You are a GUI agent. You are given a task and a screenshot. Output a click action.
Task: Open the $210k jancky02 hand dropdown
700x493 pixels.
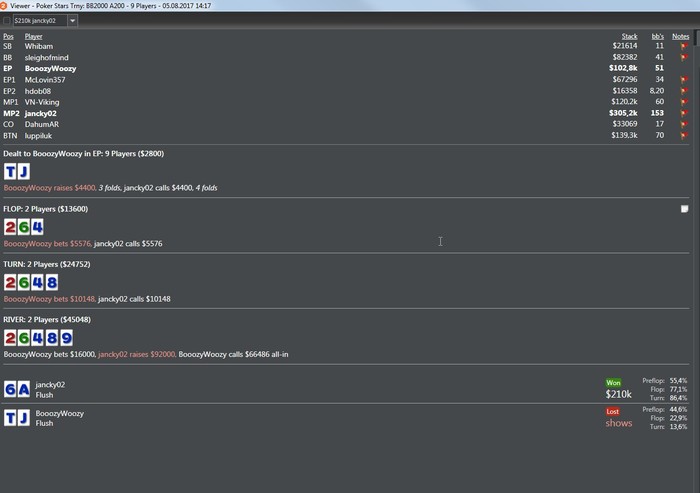click(x=72, y=21)
